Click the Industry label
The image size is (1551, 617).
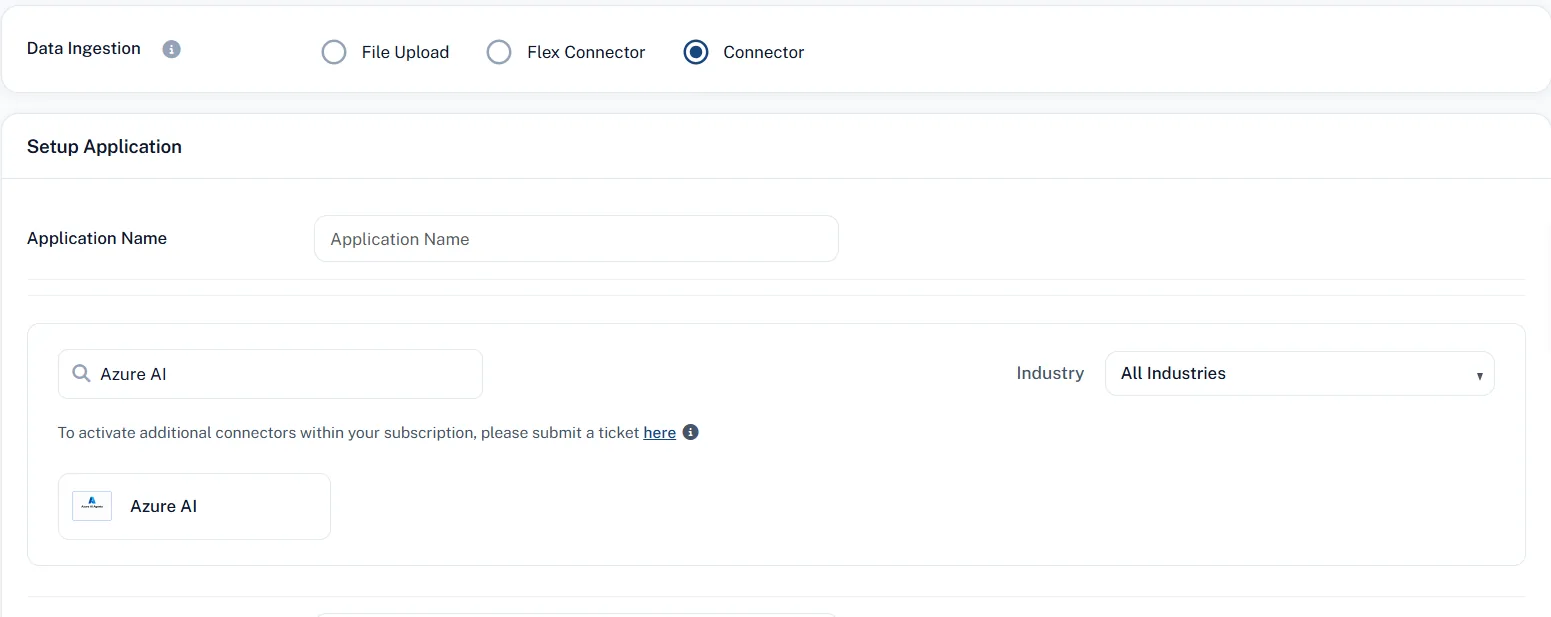(x=1050, y=373)
